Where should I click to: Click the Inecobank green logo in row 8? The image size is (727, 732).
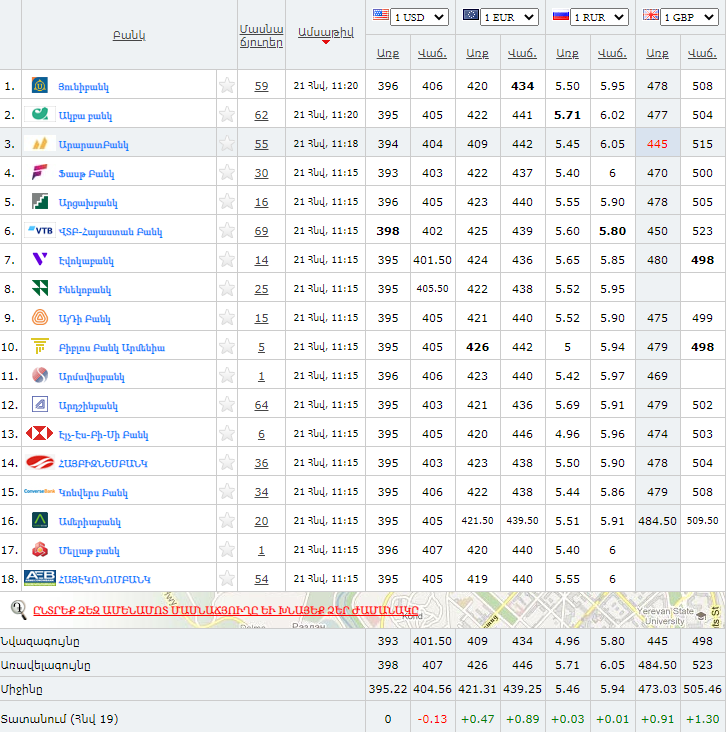[40, 288]
